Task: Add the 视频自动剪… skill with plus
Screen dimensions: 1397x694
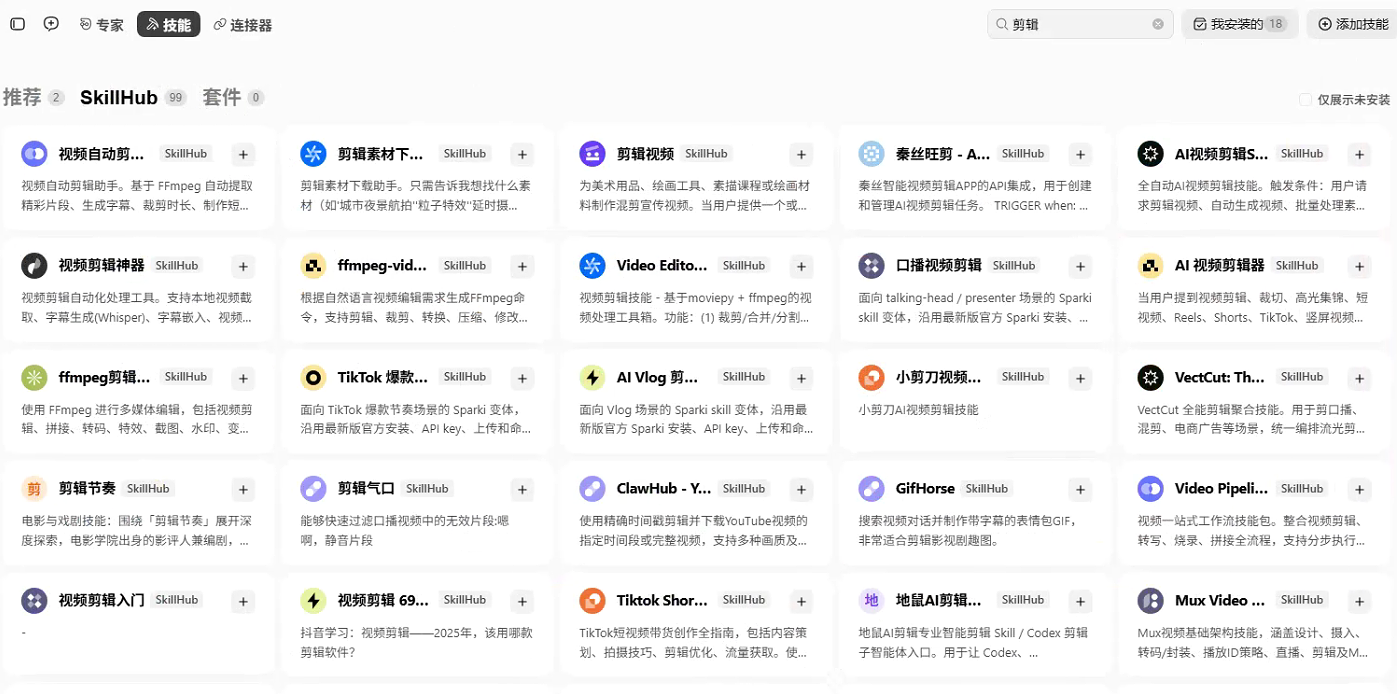Action: (x=243, y=154)
